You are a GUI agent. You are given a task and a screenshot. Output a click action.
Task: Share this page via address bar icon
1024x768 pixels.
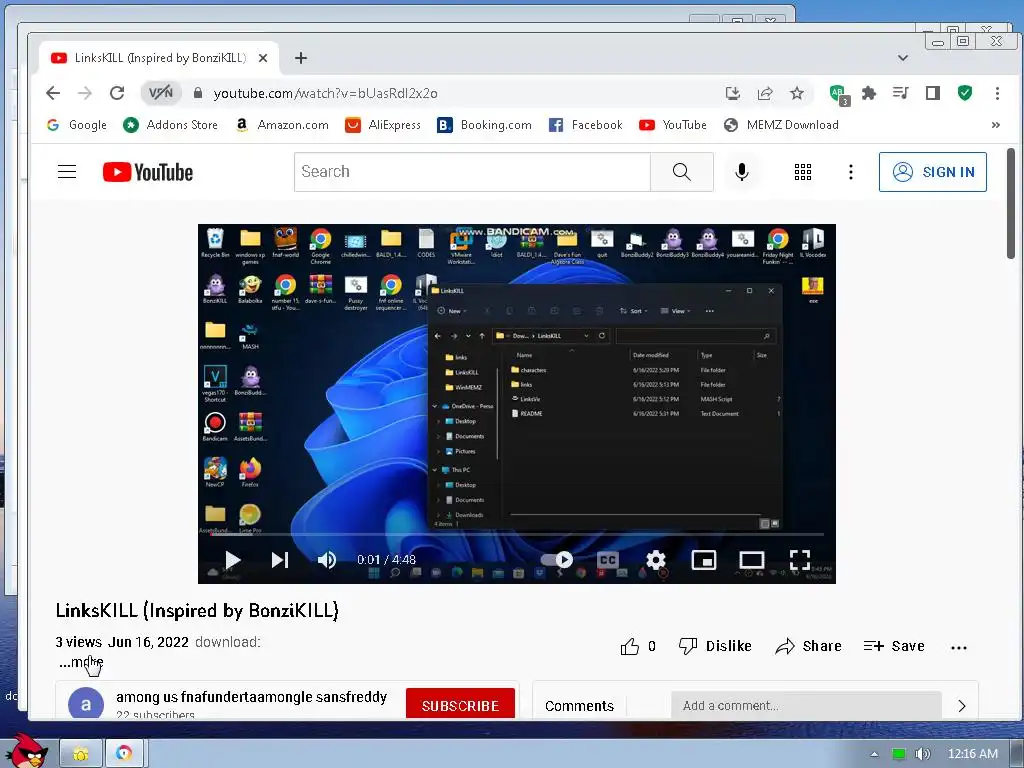[765, 93]
